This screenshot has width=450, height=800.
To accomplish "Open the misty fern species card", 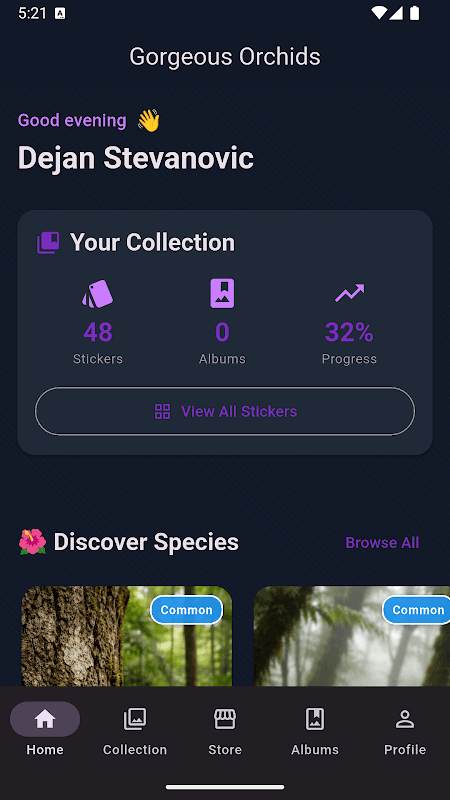I will (x=352, y=636).
